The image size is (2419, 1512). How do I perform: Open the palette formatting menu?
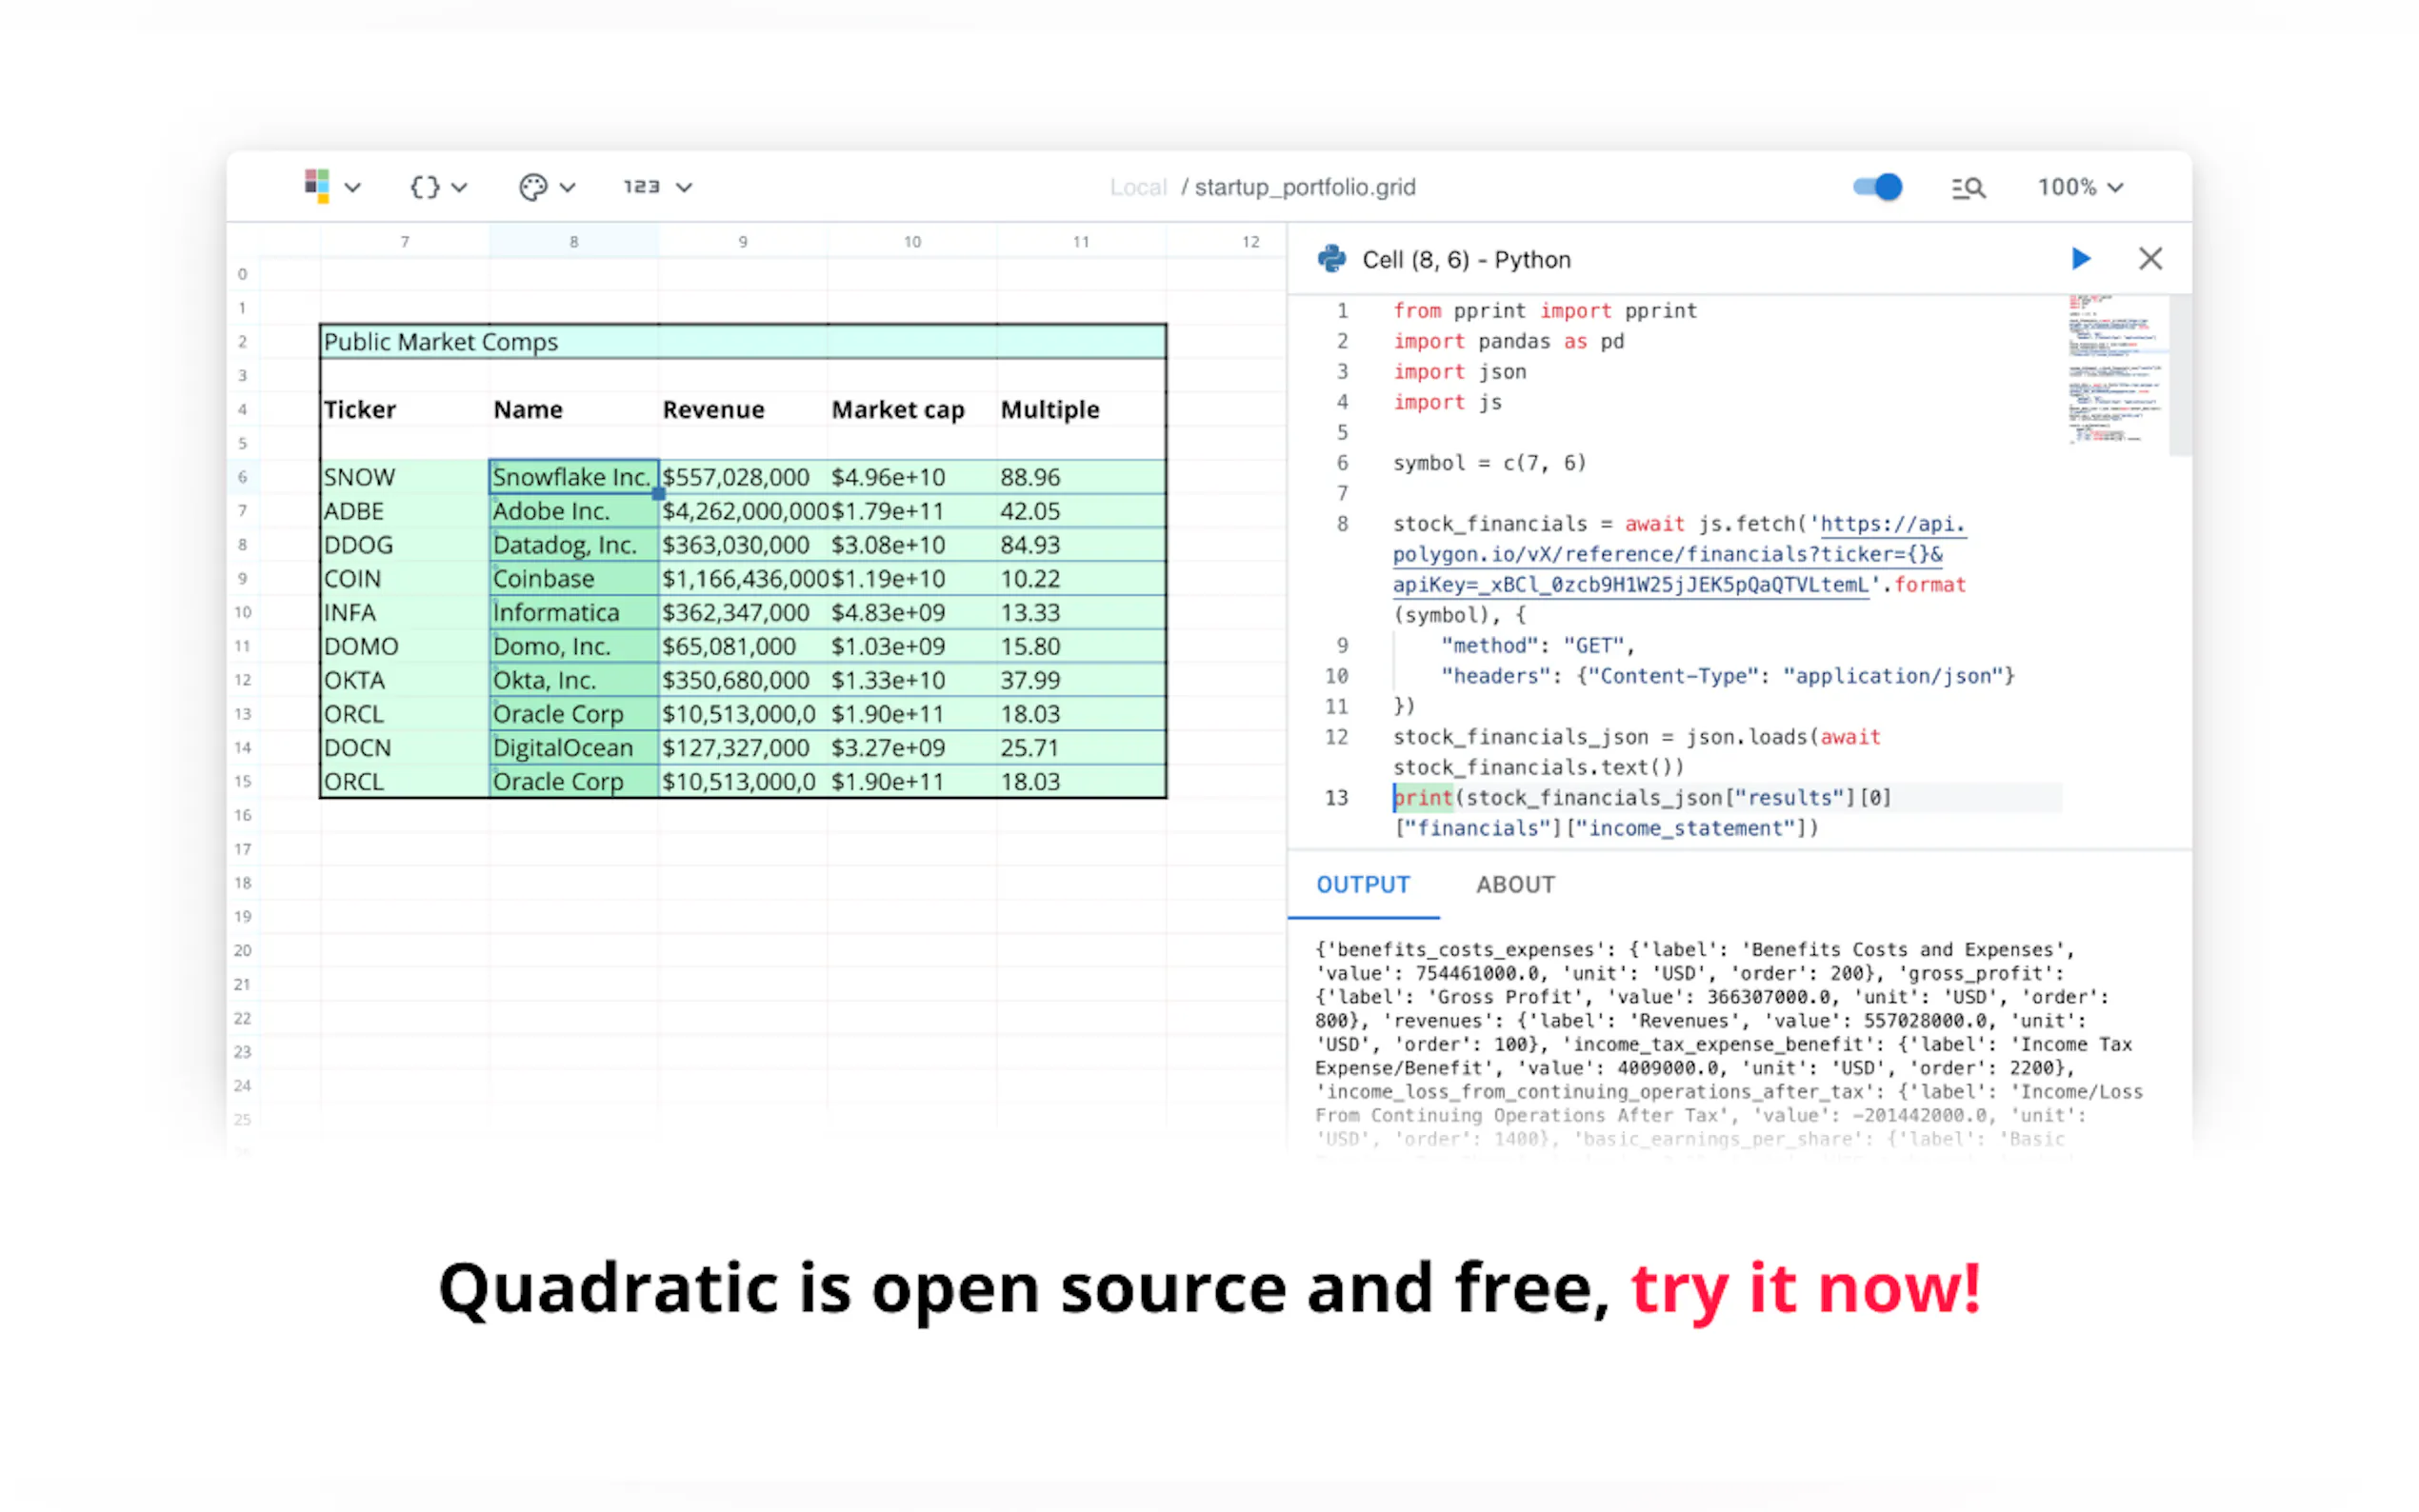[533, 187]
